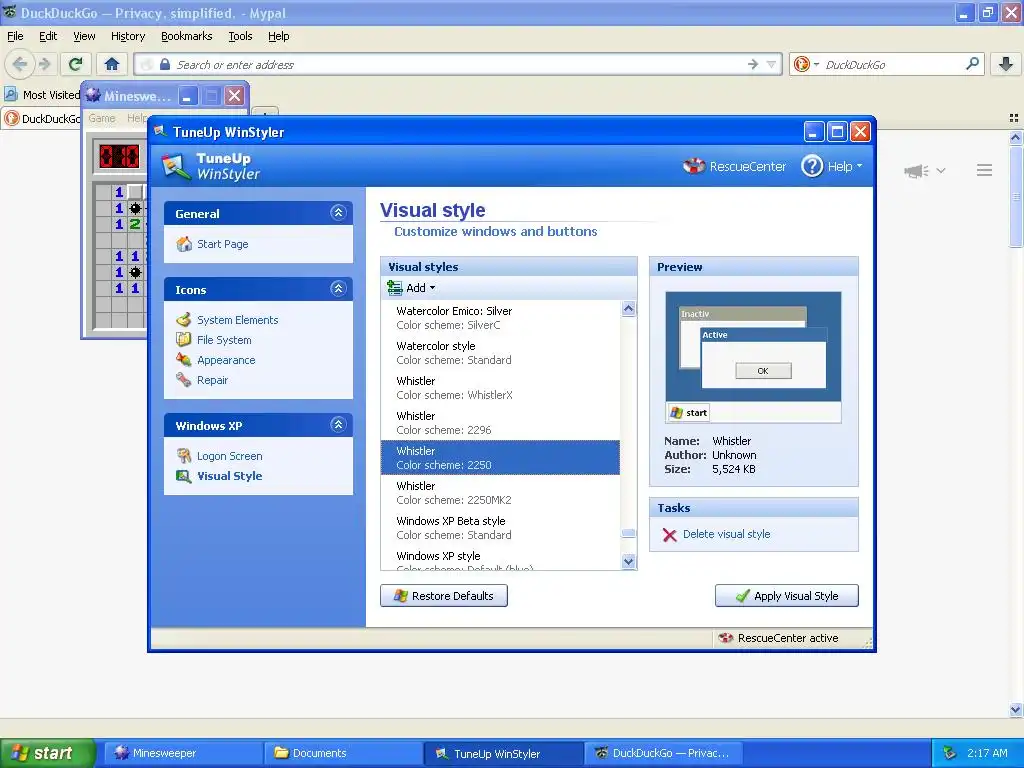Click the Add visual style icon
This screenshot has width=1024, height=768.
394,287
